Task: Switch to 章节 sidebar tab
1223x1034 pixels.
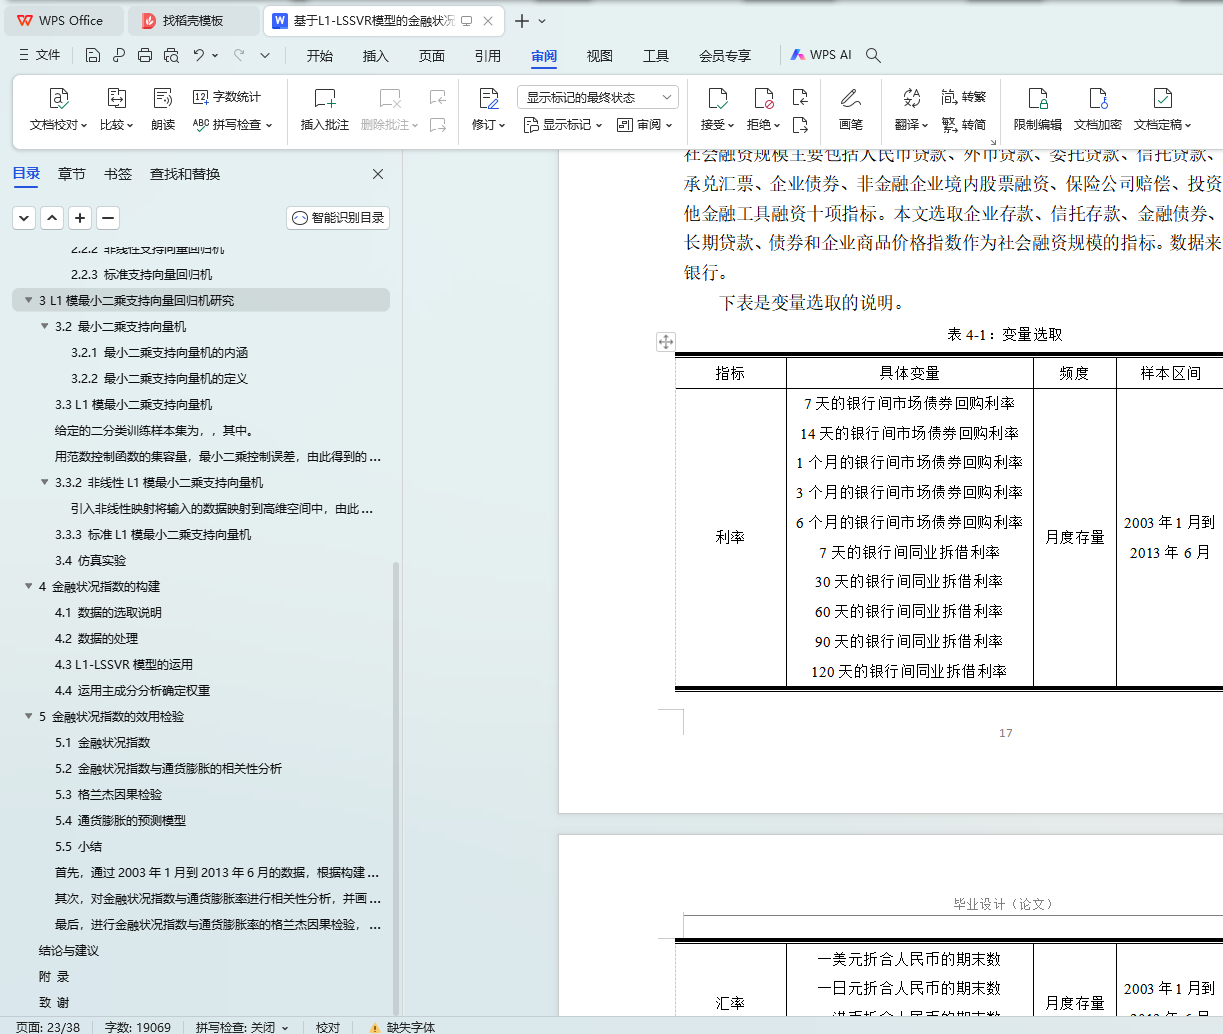Action: point(72,174)
